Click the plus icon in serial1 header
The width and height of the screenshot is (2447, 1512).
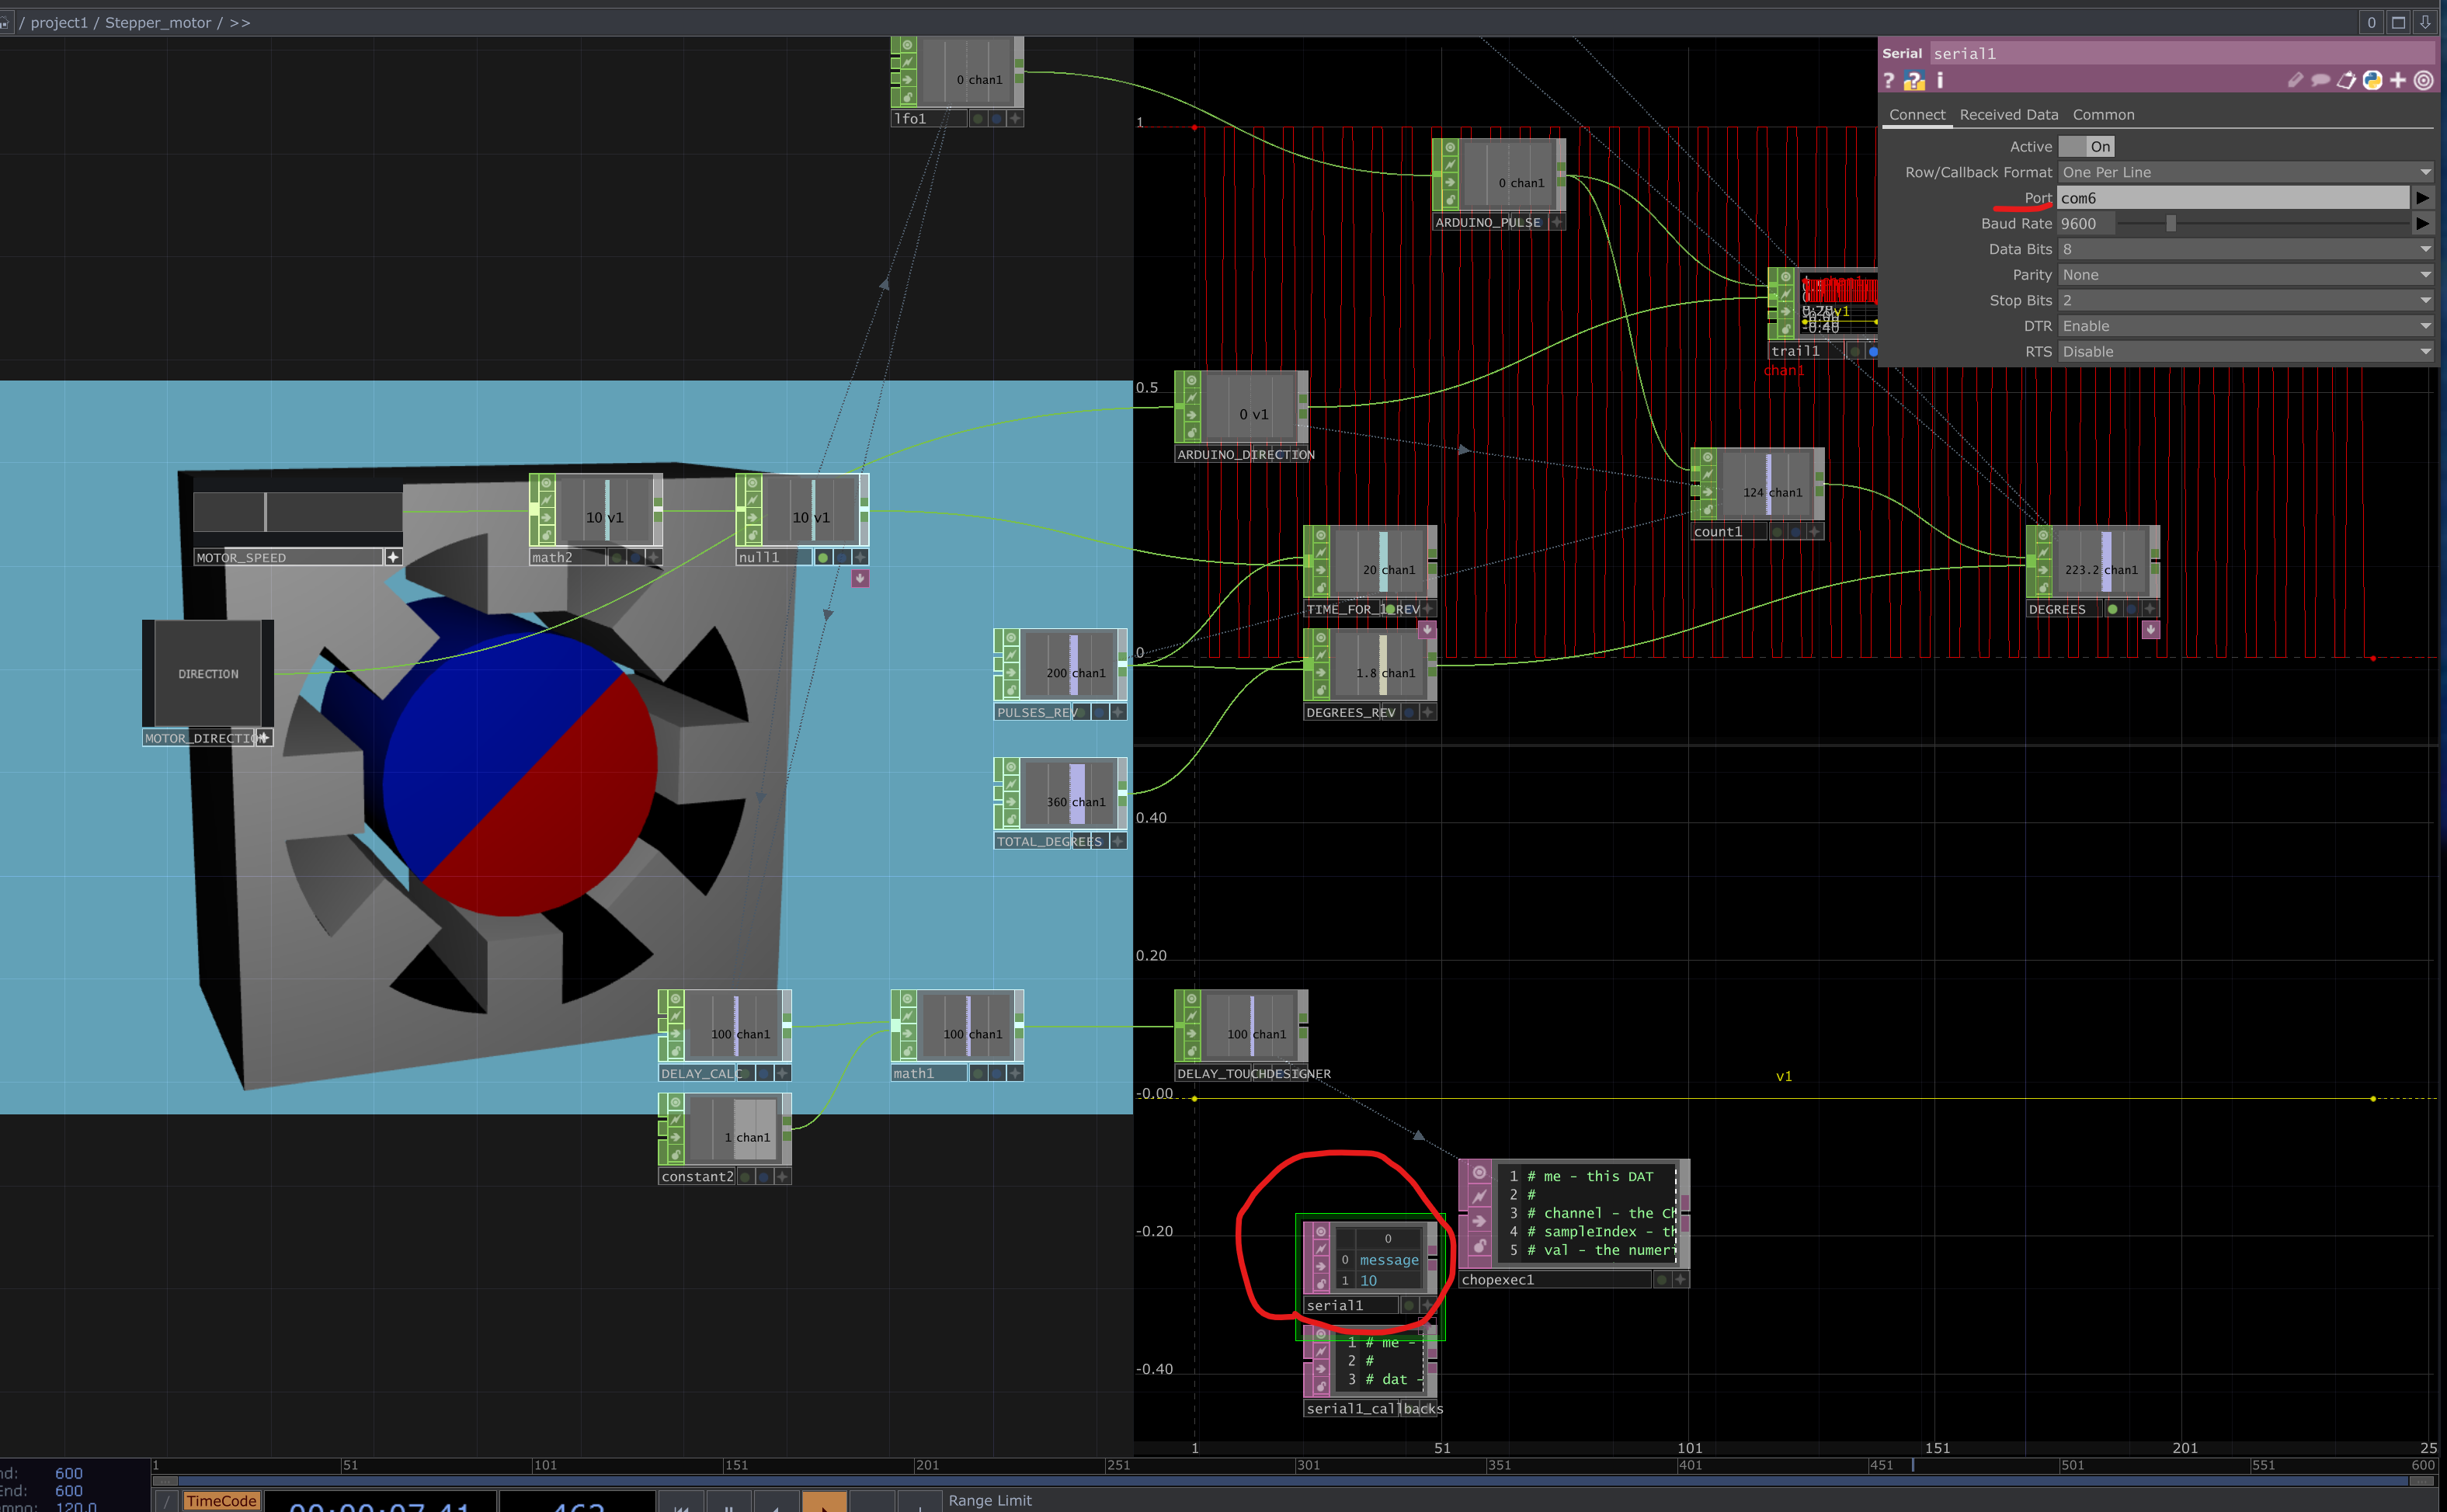click(x=2398, y=81)
